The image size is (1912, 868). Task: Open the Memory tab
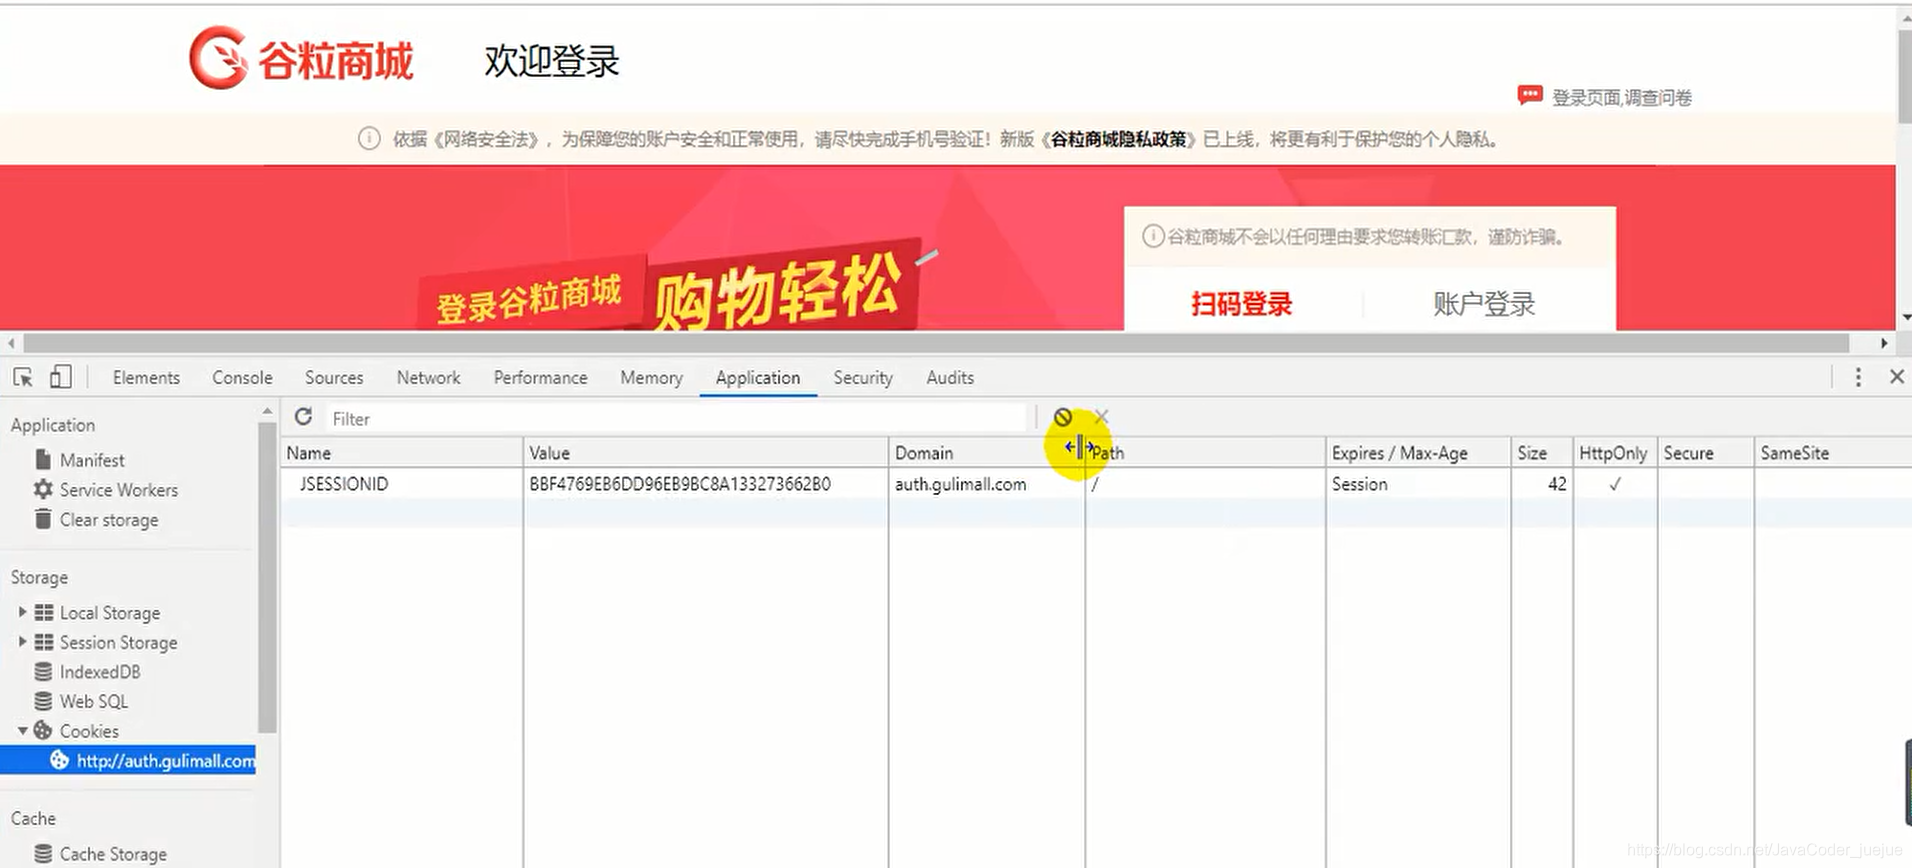click(651, 378)
